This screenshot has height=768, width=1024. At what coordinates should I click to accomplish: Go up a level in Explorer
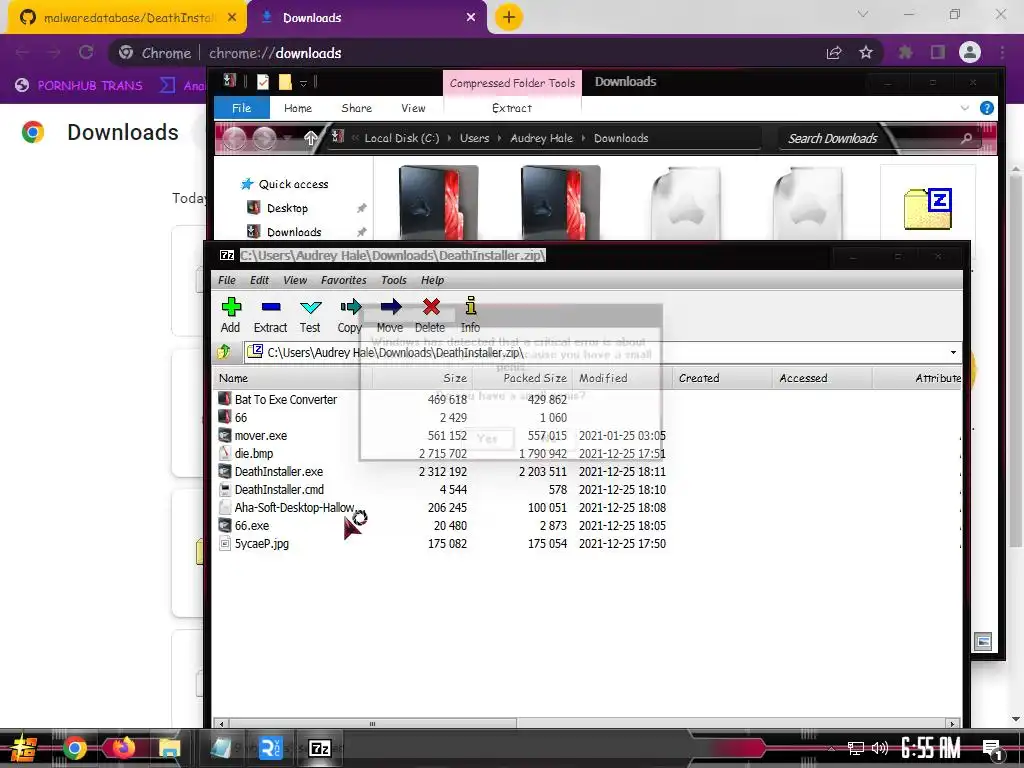311,138
